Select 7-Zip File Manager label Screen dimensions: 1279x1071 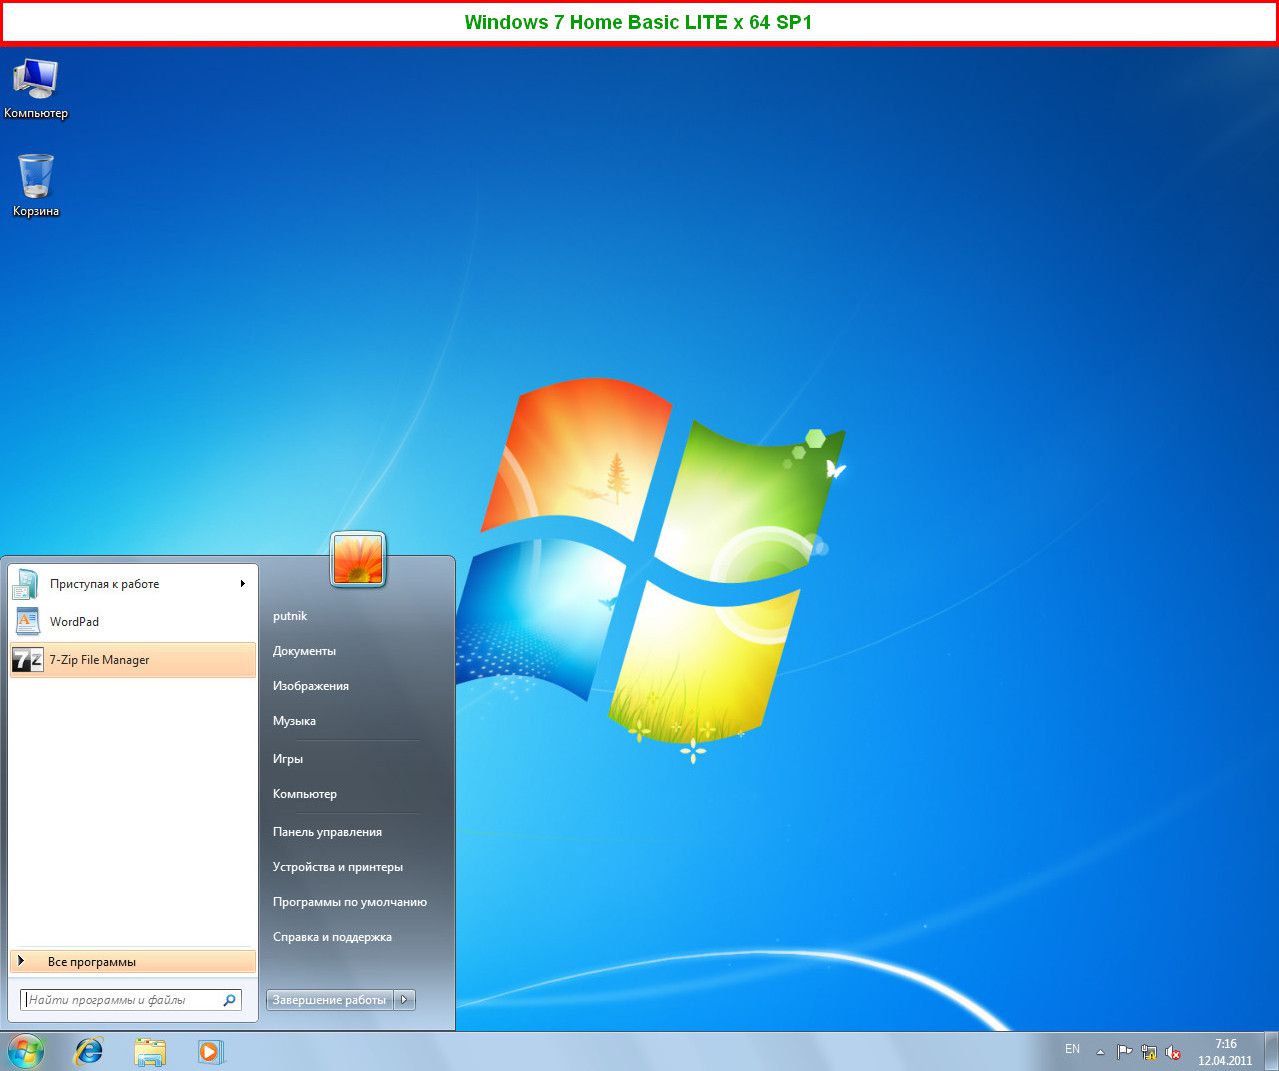click(x=99, y=660)
